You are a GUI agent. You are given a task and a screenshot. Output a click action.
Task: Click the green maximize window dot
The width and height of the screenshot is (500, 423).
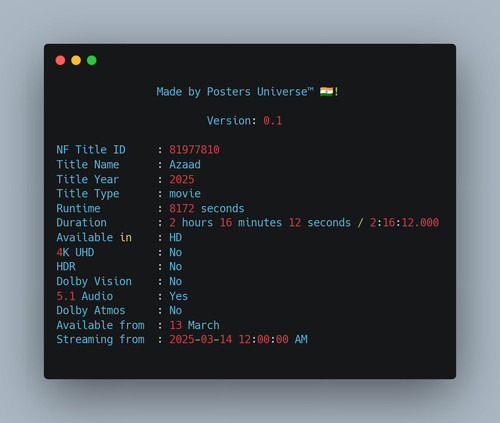92,60
